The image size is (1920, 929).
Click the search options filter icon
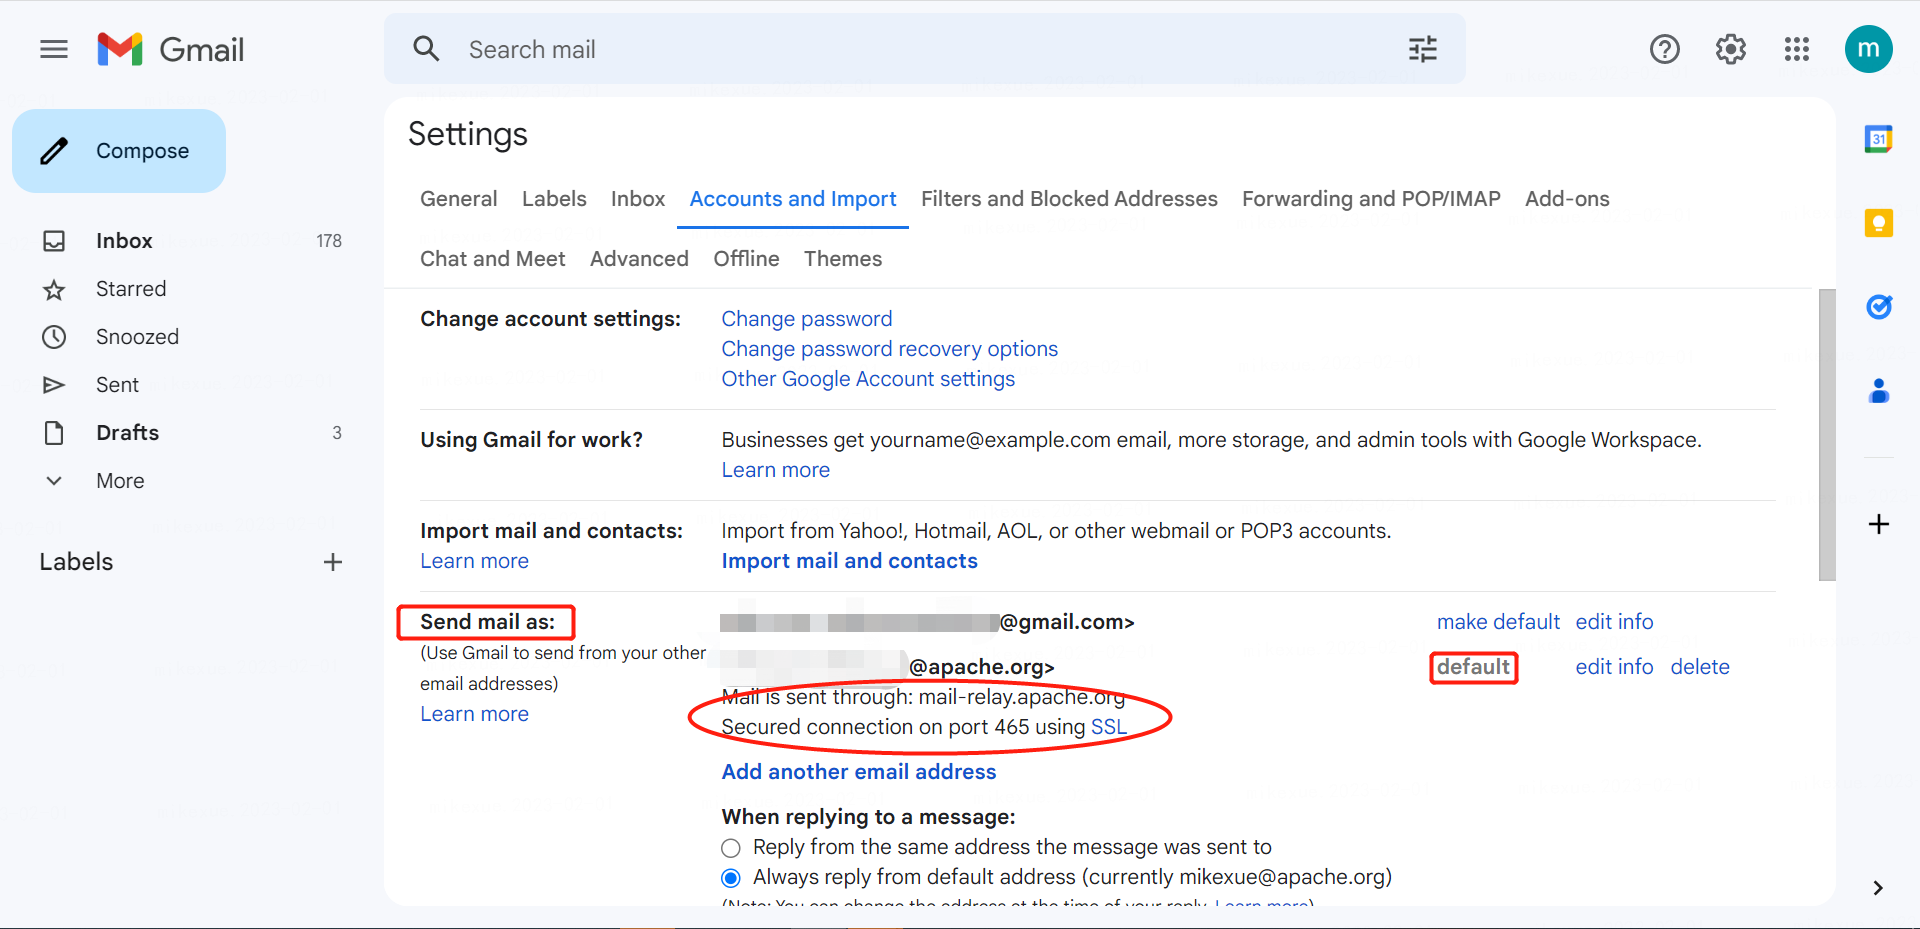point(1422,49)
